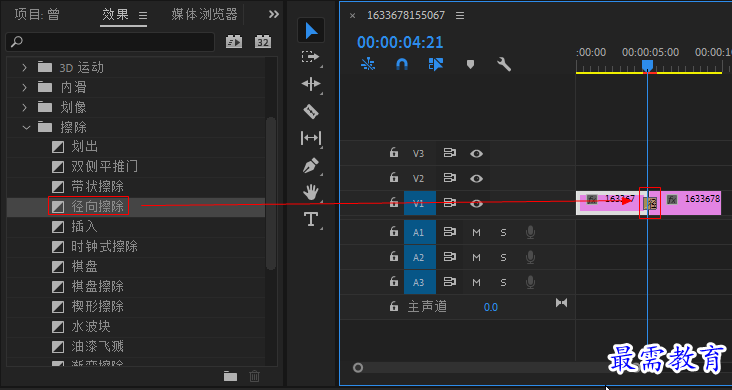
Task: Hide V3 track output eye
Action: coord(476,153)
